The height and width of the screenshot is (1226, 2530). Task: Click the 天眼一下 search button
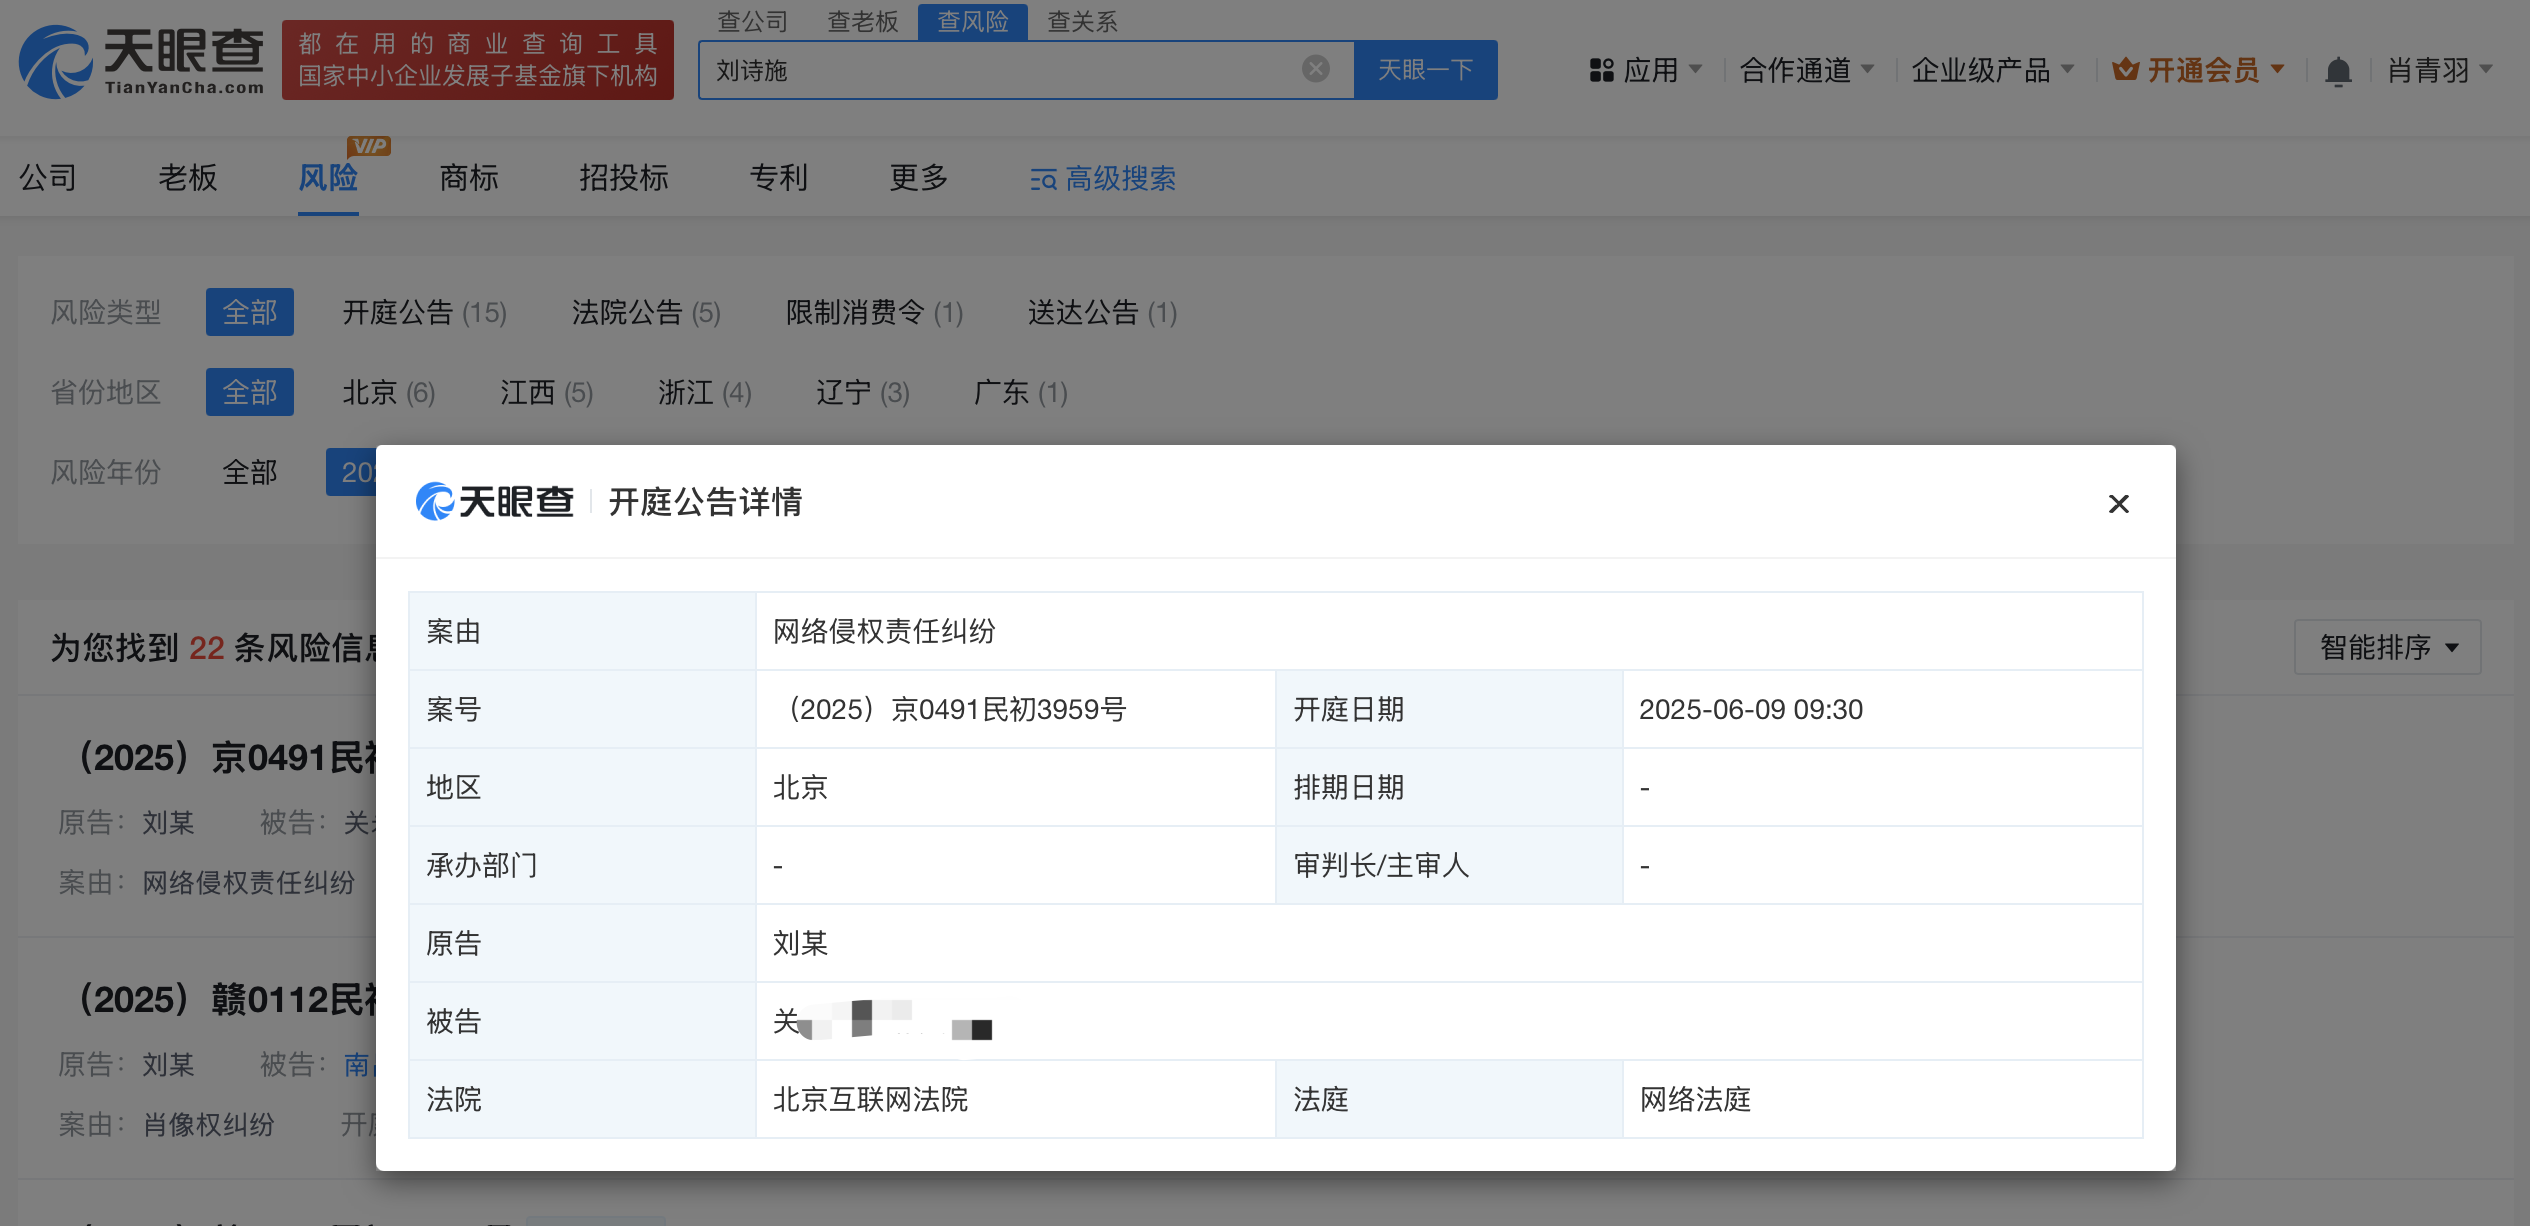(1425, 70)
